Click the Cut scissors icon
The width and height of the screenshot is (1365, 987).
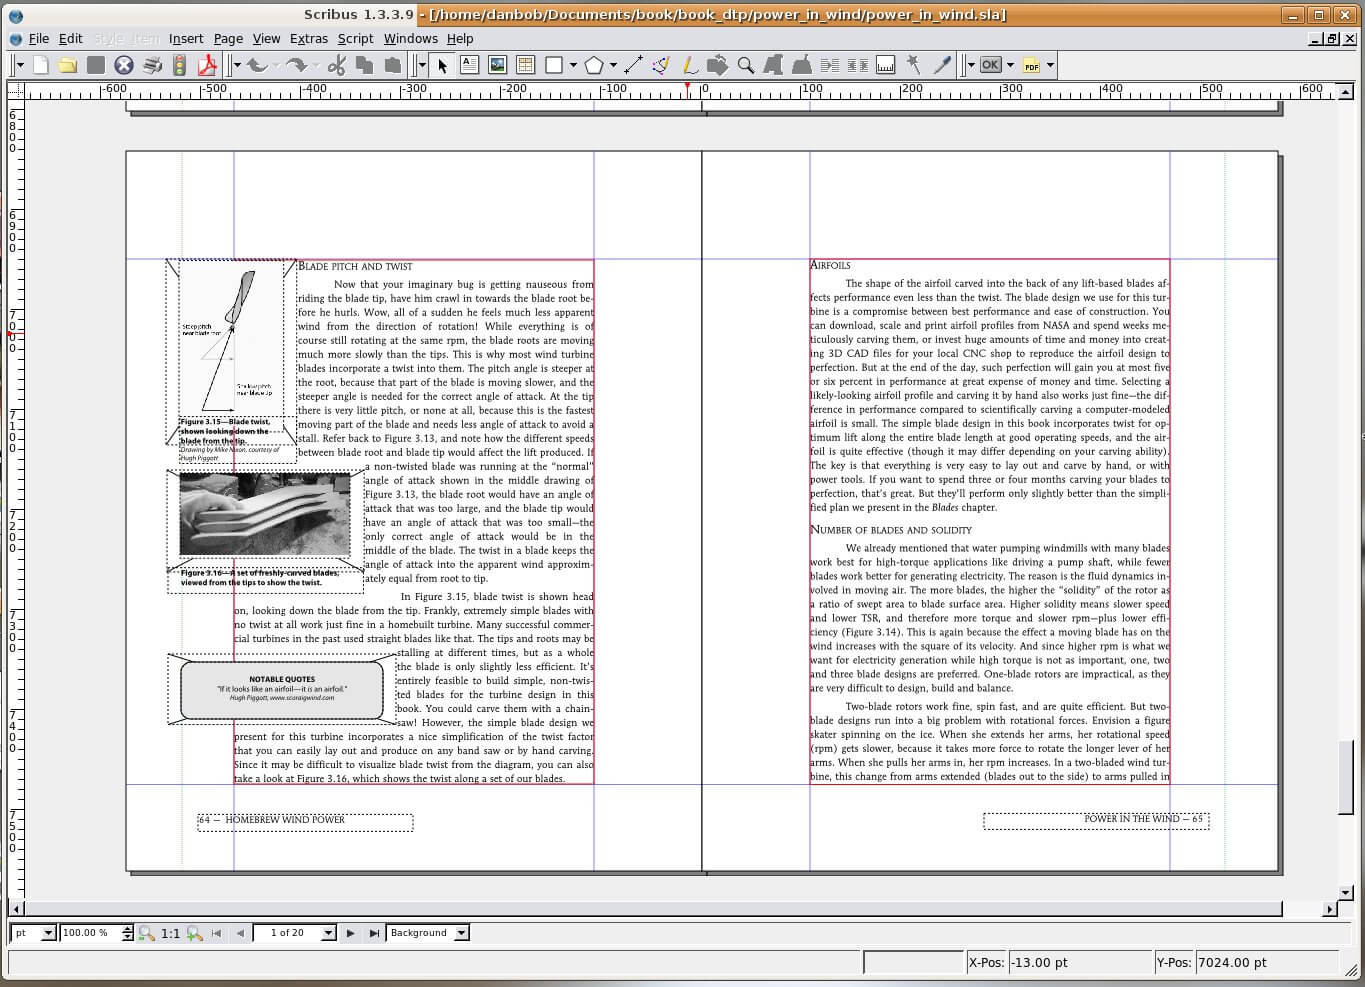pos(337,65)
